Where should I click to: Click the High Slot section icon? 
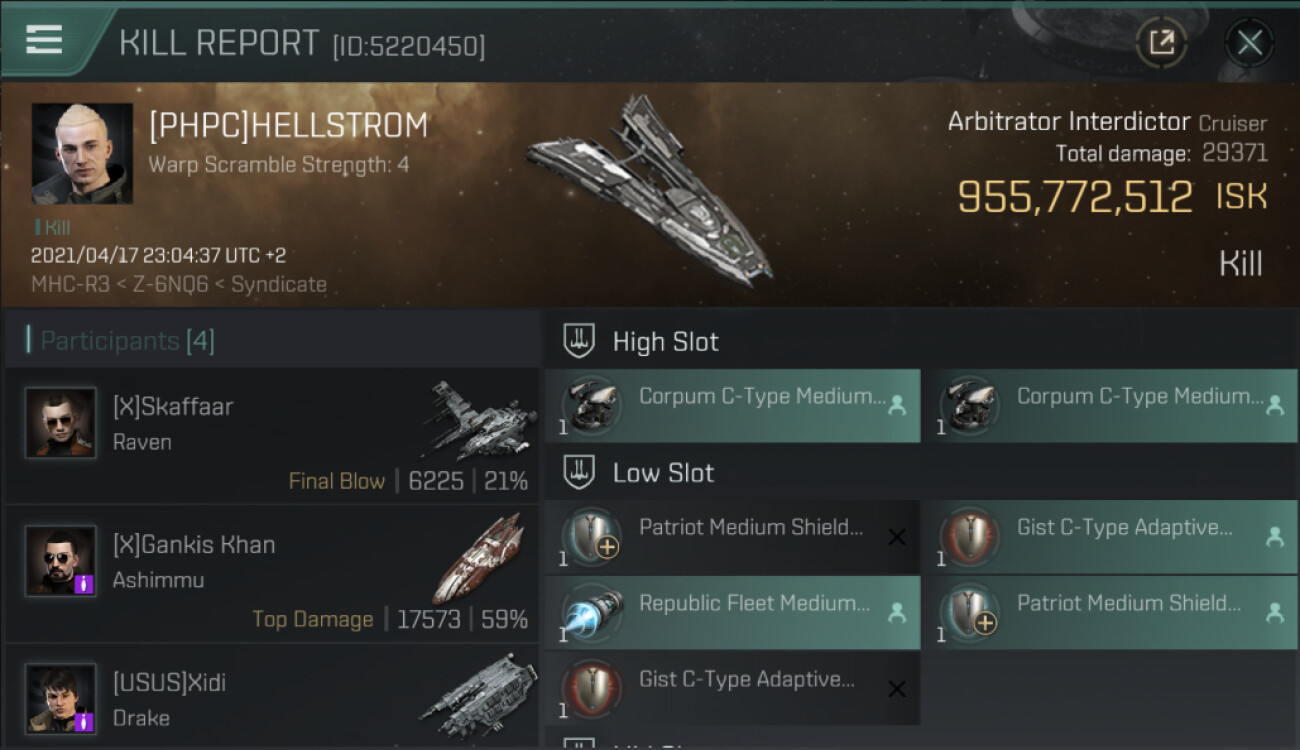[x=579, y=341]
